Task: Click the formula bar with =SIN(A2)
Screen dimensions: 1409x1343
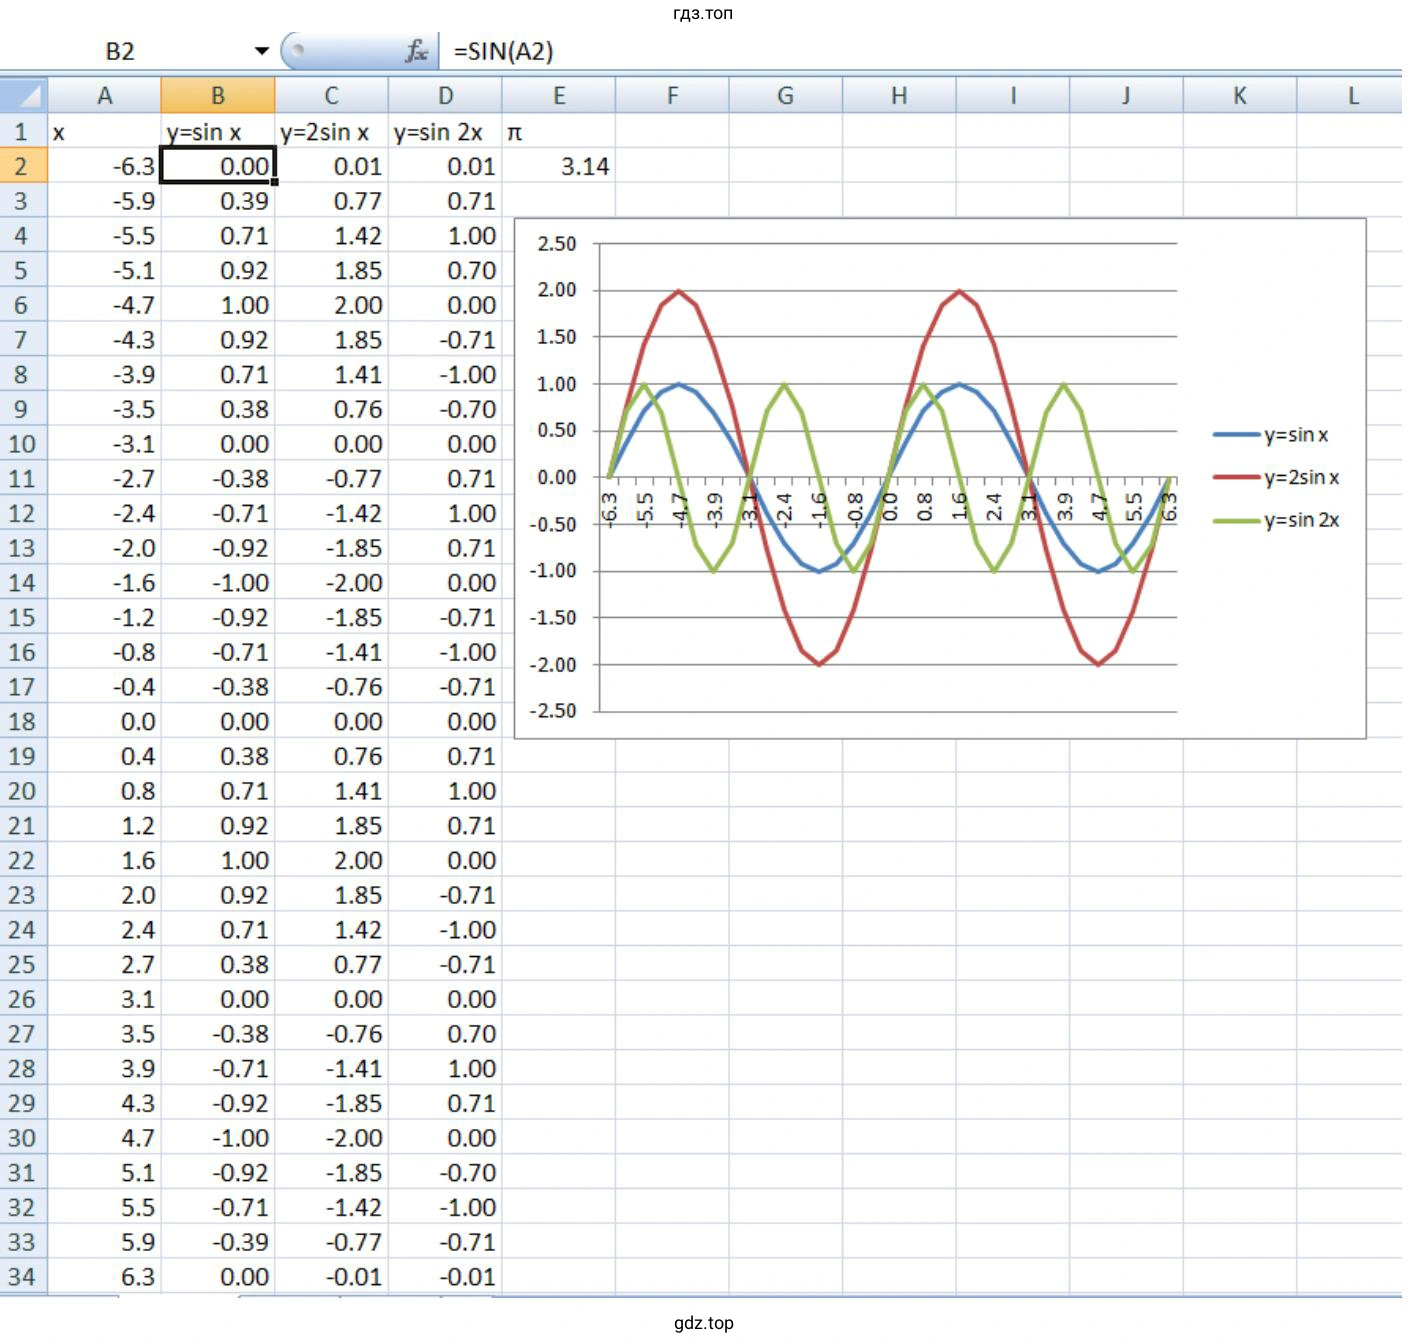Action: coord(920,51)
